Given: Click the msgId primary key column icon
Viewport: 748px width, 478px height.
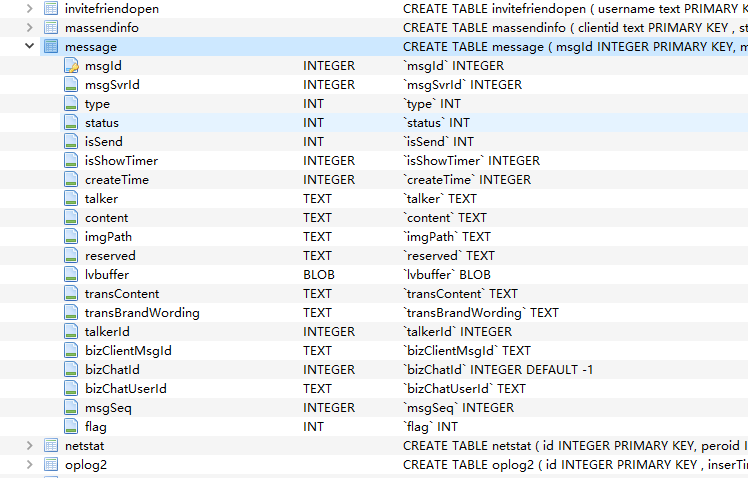Looking at the screenshot, I should (x=71, y=66).
